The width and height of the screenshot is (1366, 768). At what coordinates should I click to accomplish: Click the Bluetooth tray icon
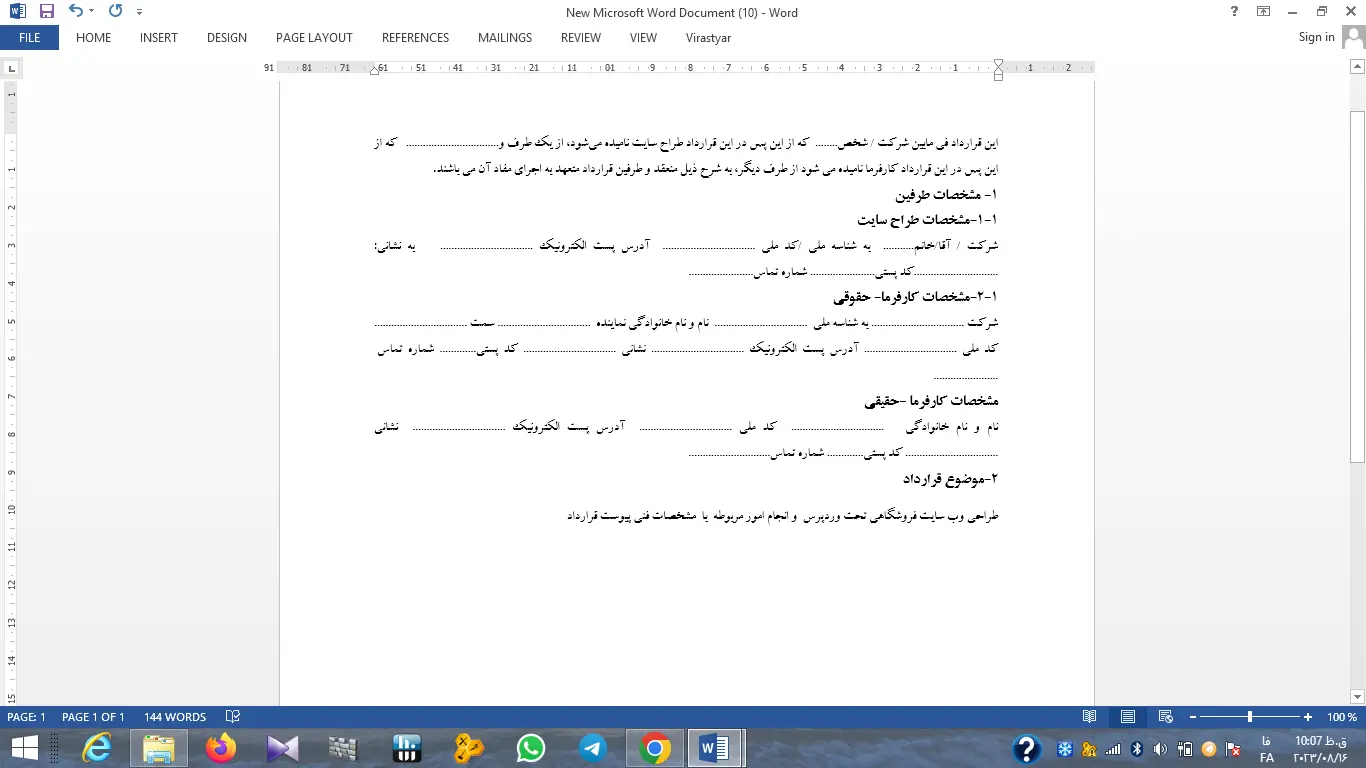click(1137, 749)
